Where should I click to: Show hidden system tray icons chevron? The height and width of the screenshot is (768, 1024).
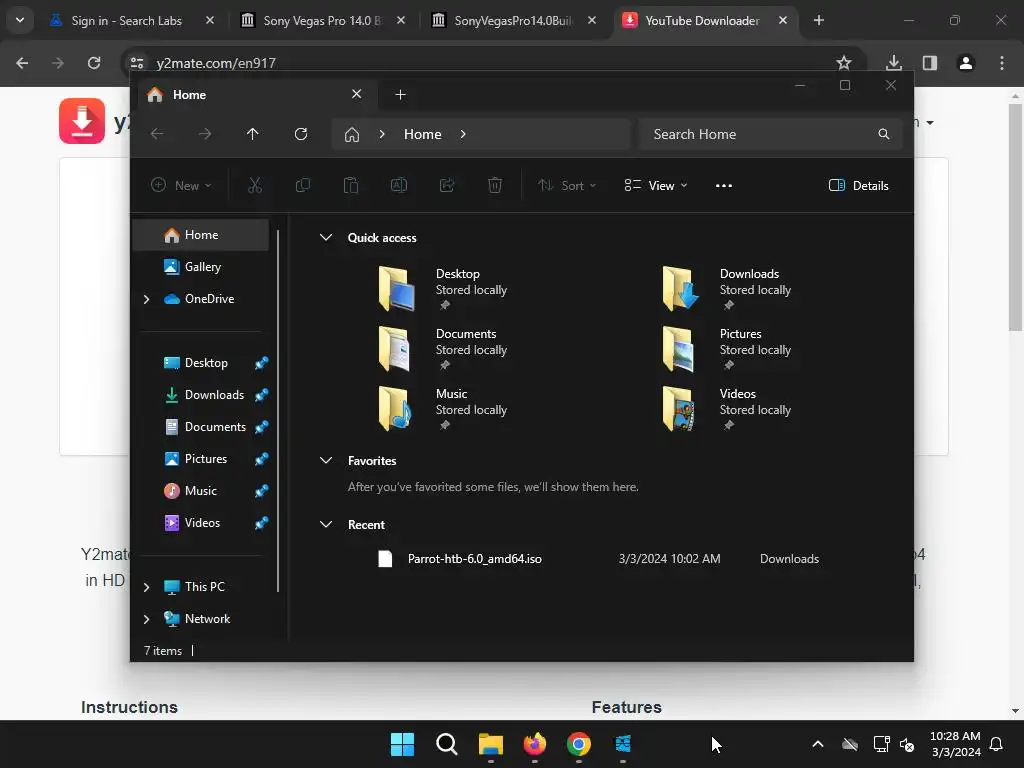(818, 744)
